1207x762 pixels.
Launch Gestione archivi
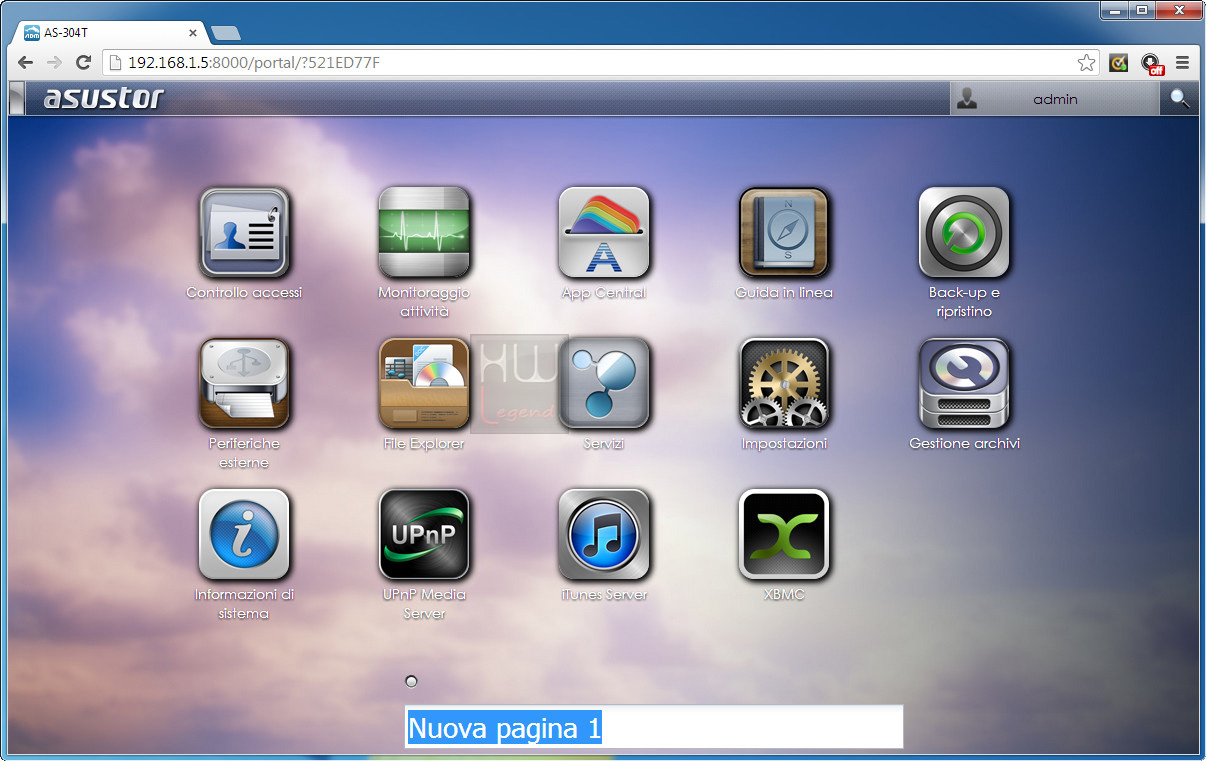coord(964,383)
